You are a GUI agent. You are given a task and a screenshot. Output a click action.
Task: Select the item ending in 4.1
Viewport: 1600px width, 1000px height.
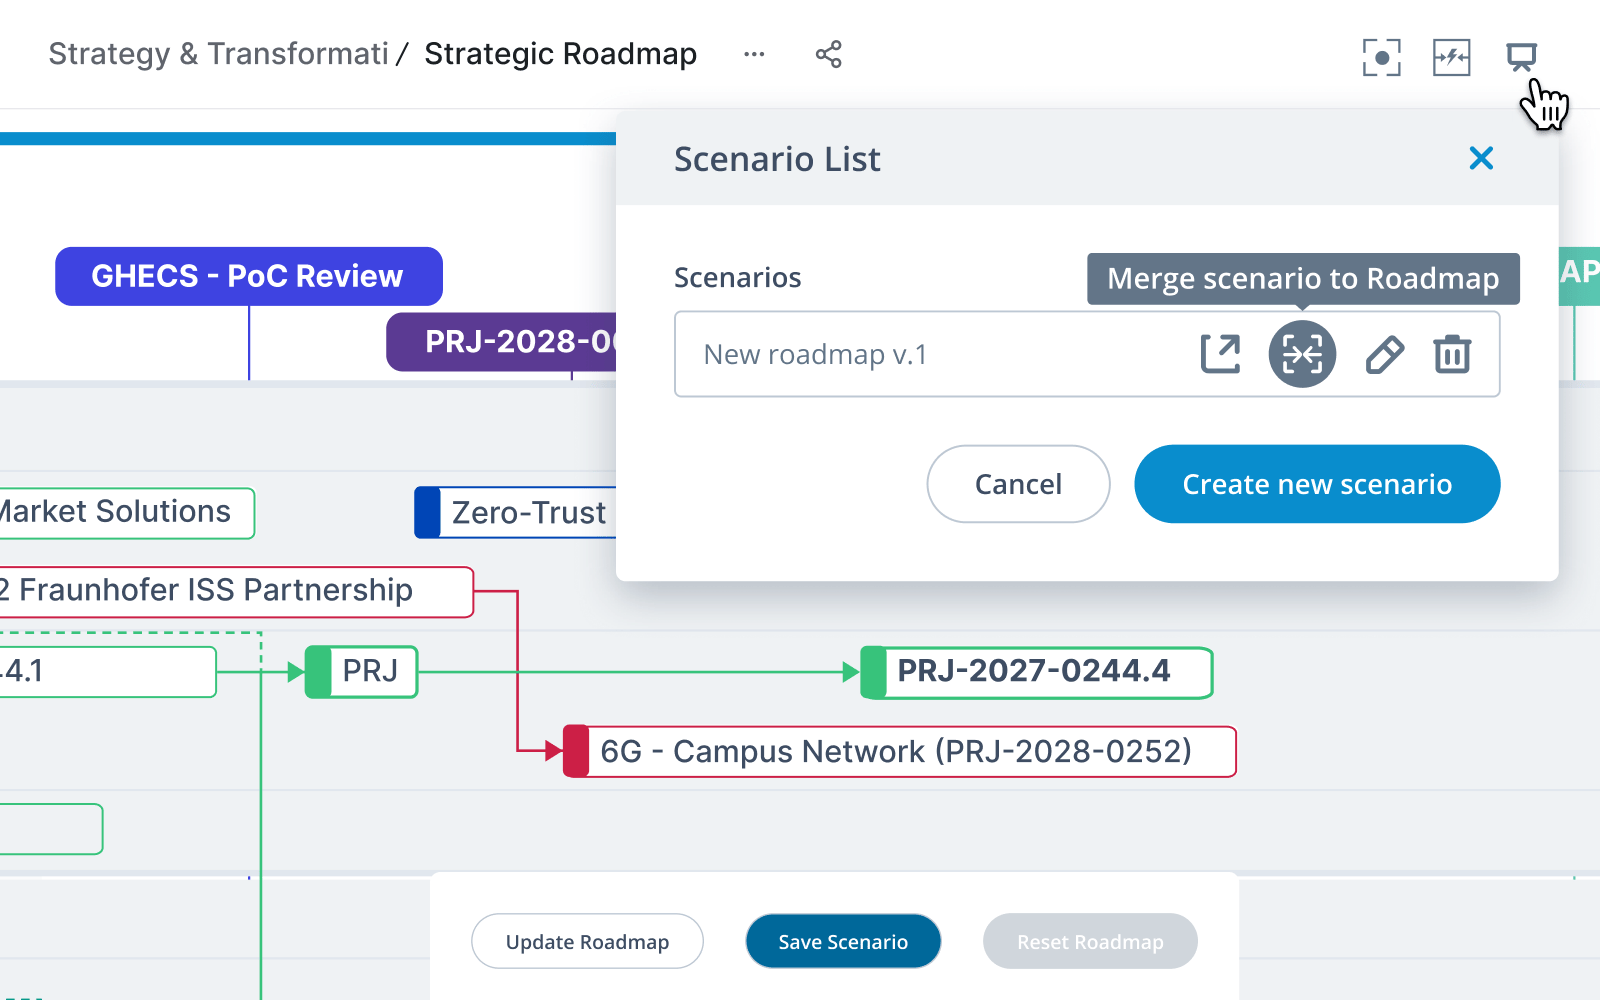point(108,672)
